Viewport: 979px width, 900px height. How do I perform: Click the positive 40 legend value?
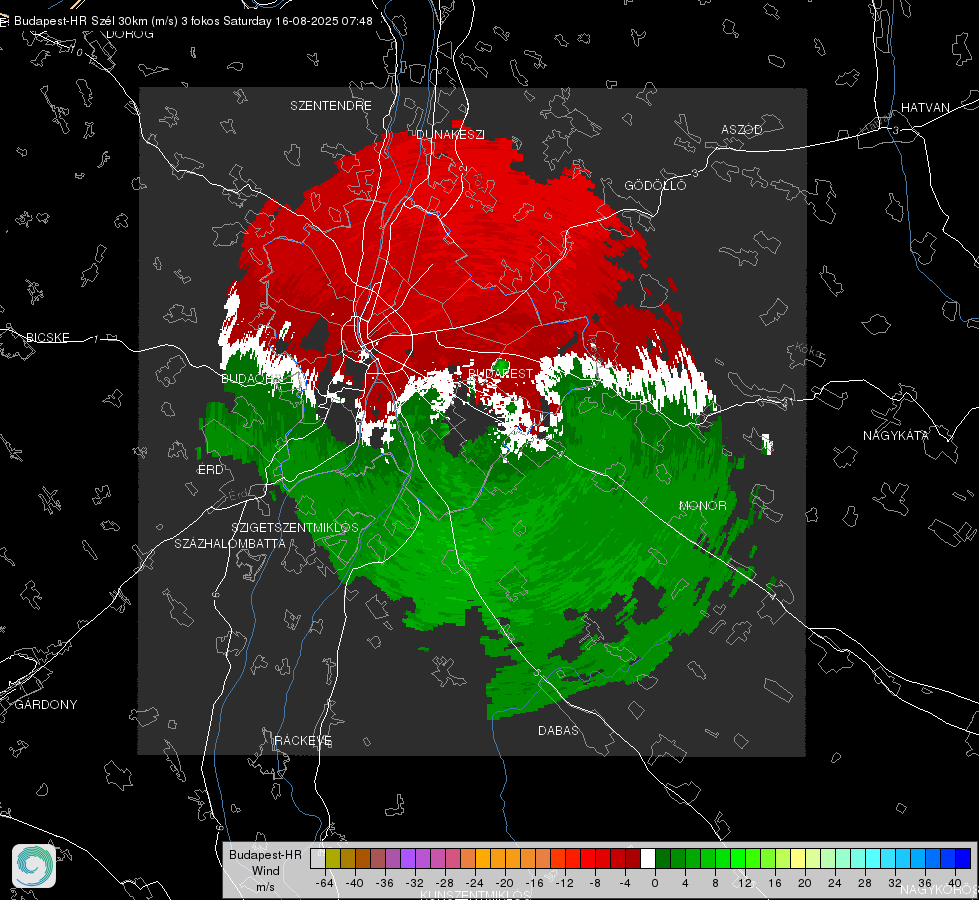pos(955,883)
